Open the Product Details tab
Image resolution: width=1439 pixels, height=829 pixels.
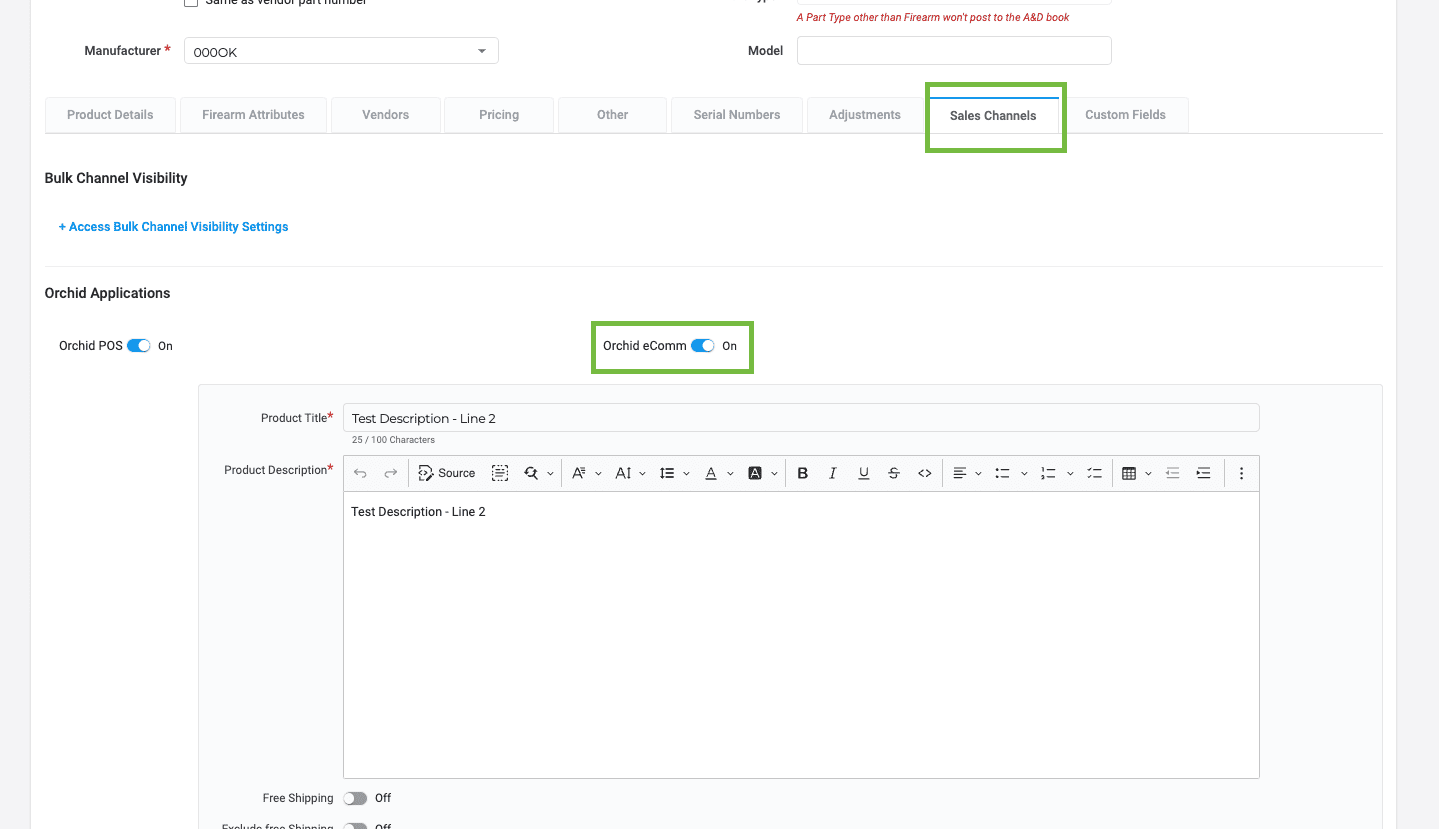point(110,115)
